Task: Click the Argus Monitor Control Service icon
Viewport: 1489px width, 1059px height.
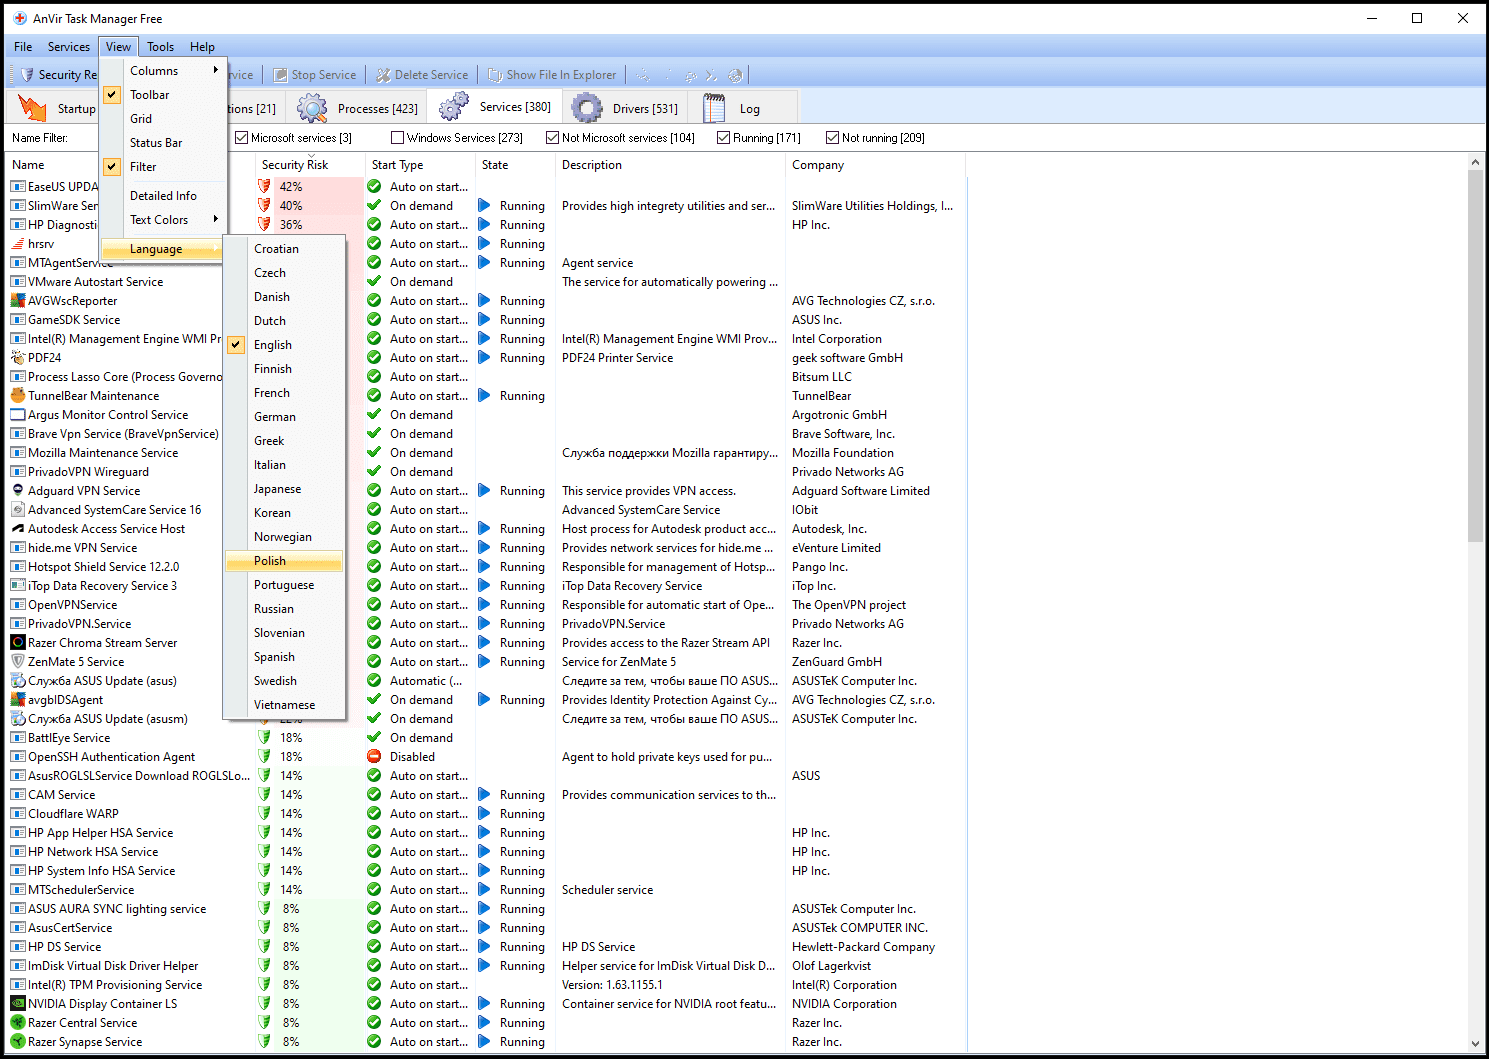Action: [x=18, y=415]
